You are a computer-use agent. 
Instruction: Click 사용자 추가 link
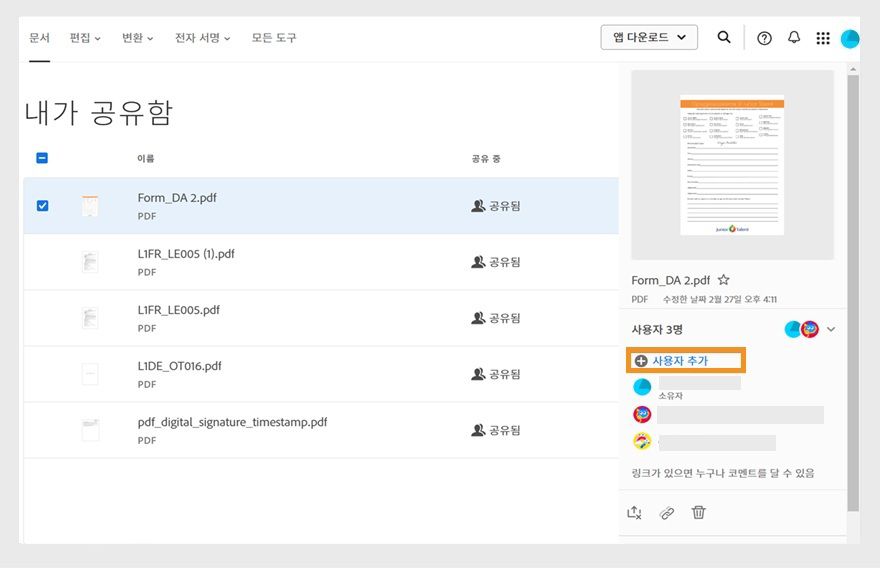coord(680,361)
